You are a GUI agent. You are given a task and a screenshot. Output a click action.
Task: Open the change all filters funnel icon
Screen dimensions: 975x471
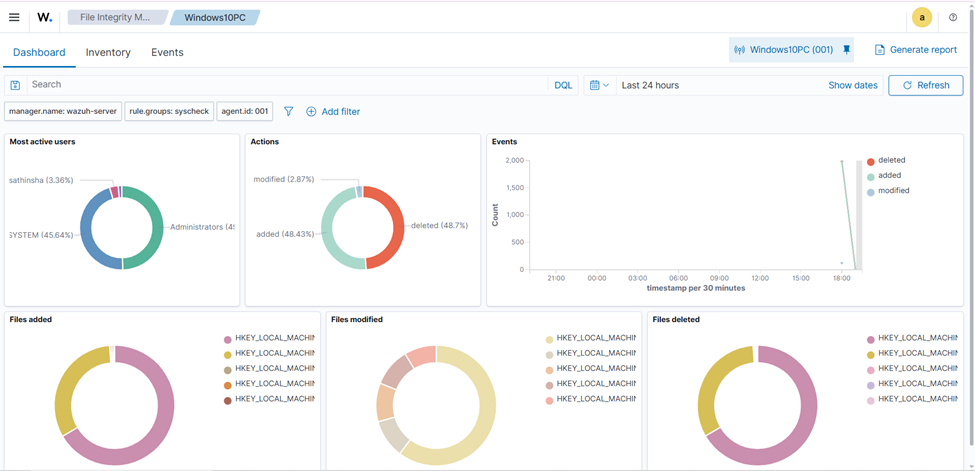pyautogui.click(x=289, y=111)
